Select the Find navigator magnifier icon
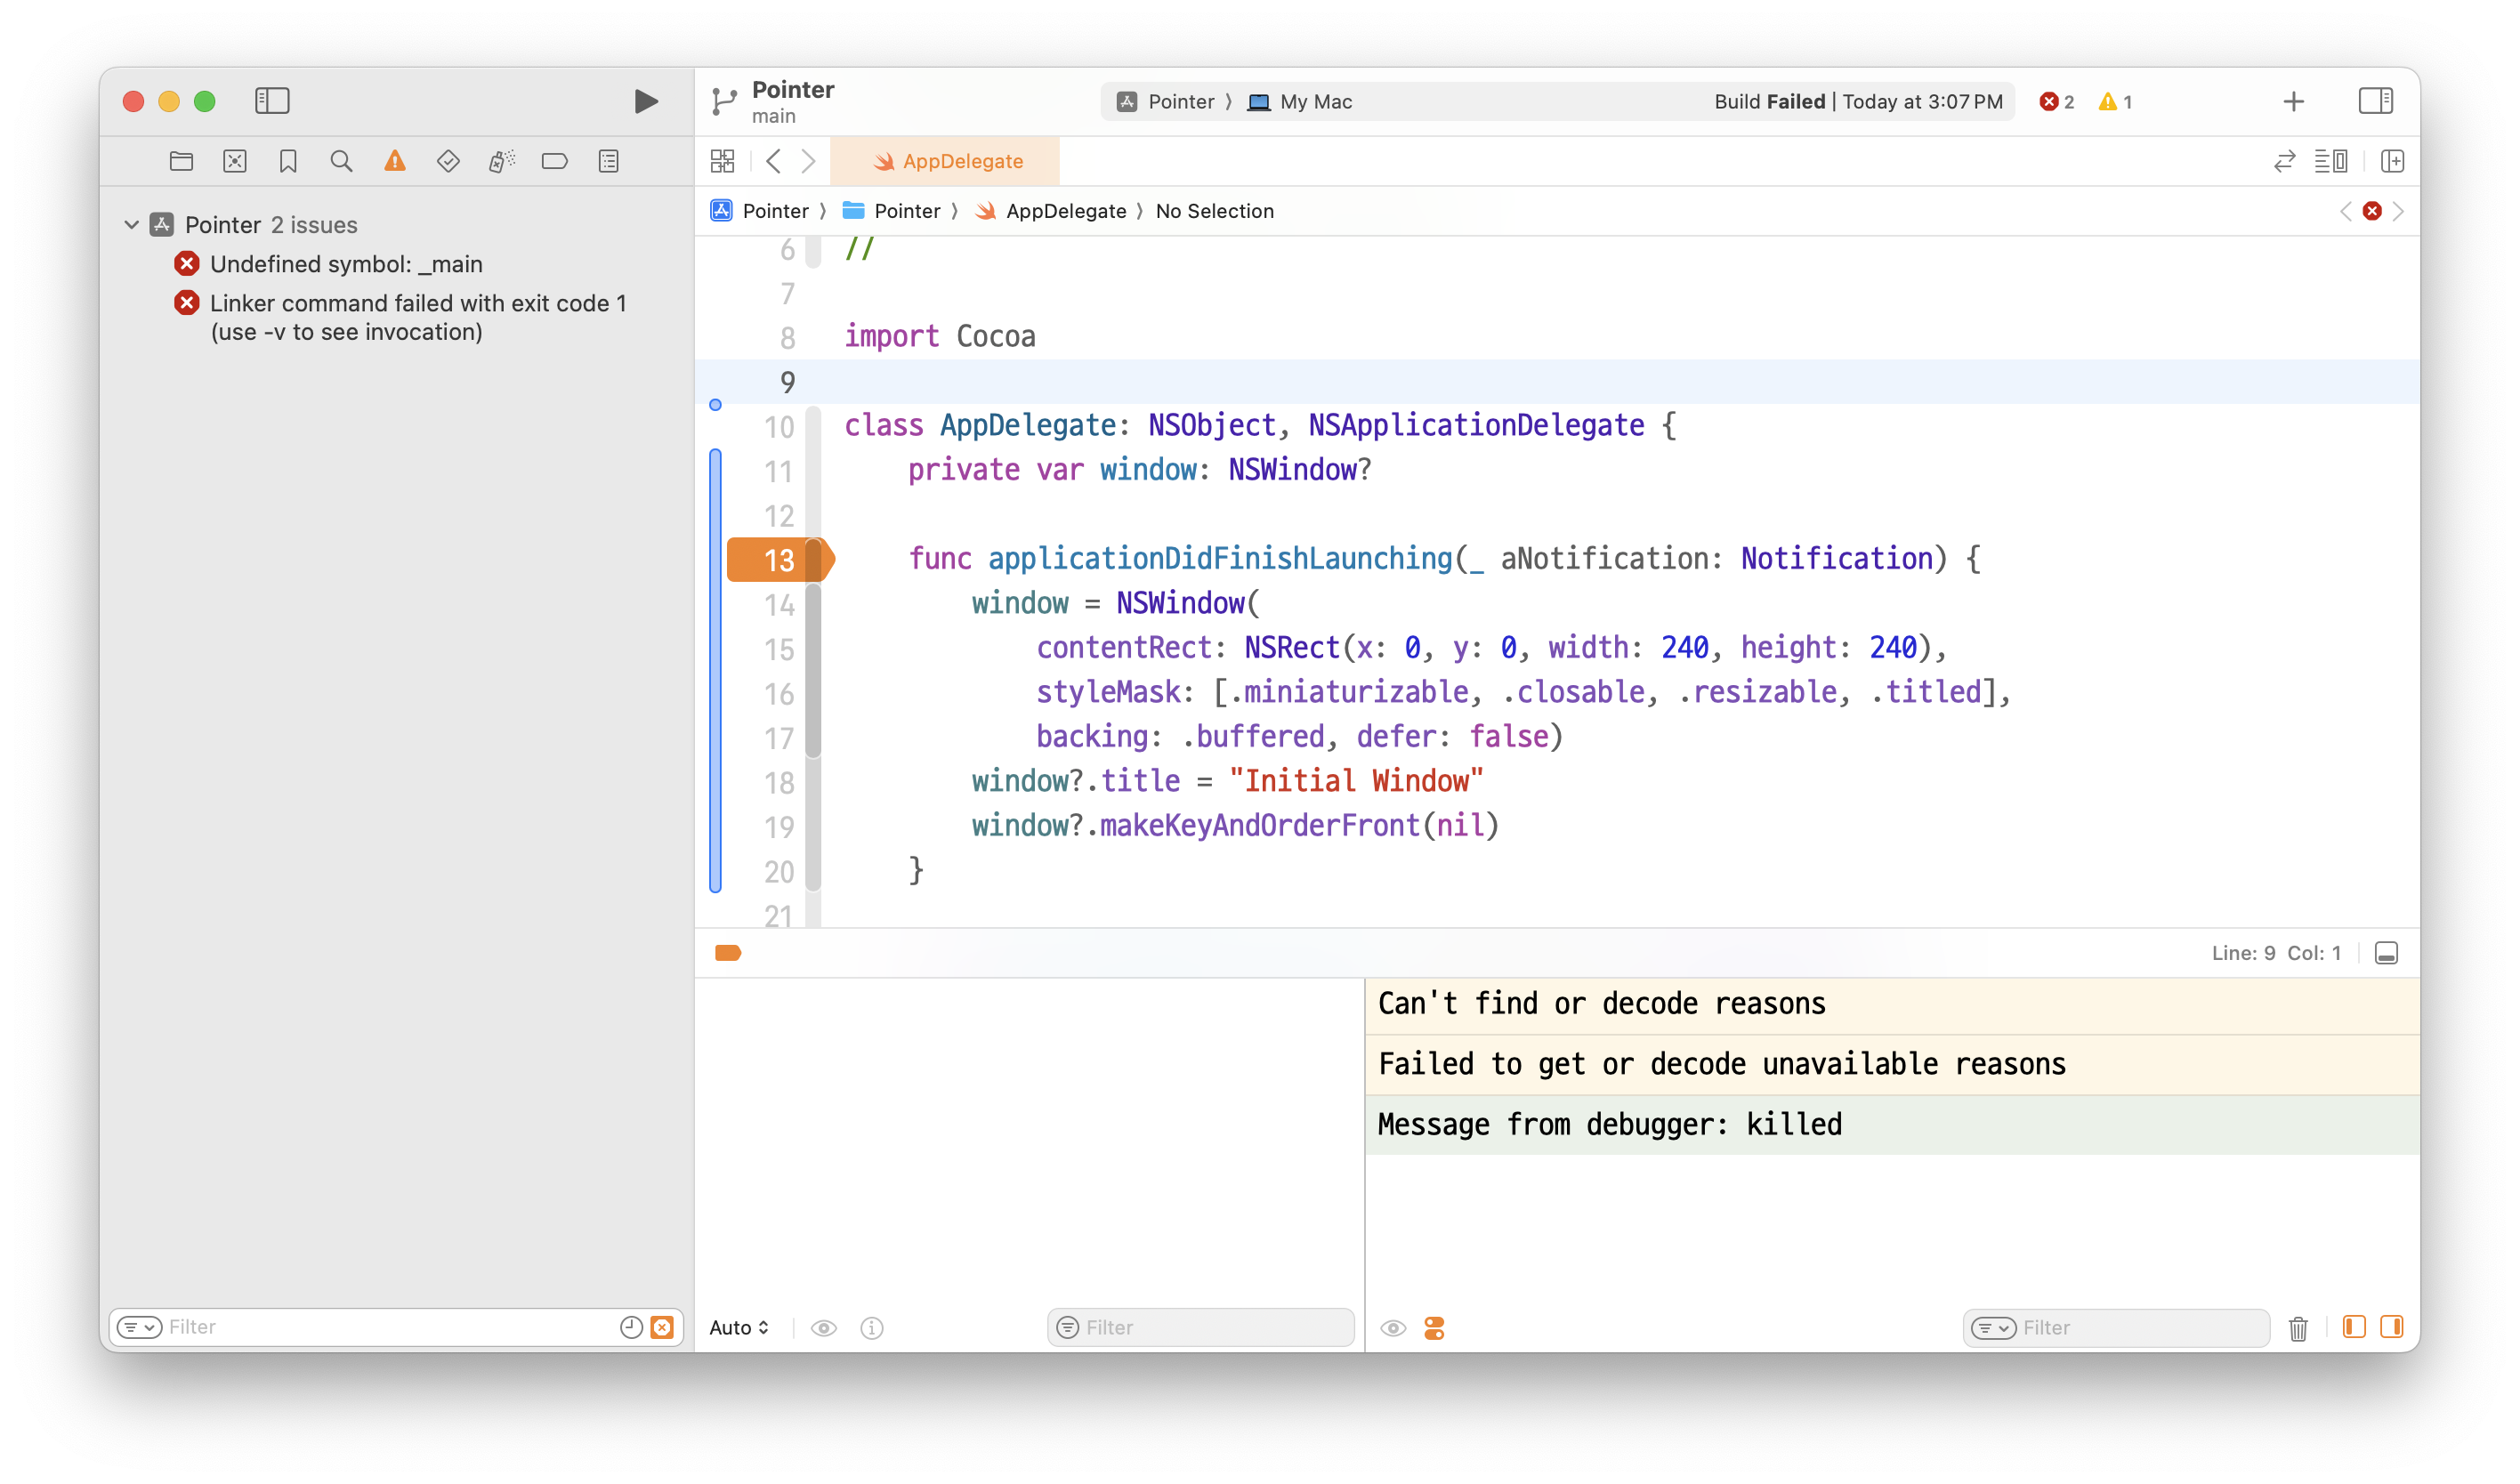 (341, 161)
